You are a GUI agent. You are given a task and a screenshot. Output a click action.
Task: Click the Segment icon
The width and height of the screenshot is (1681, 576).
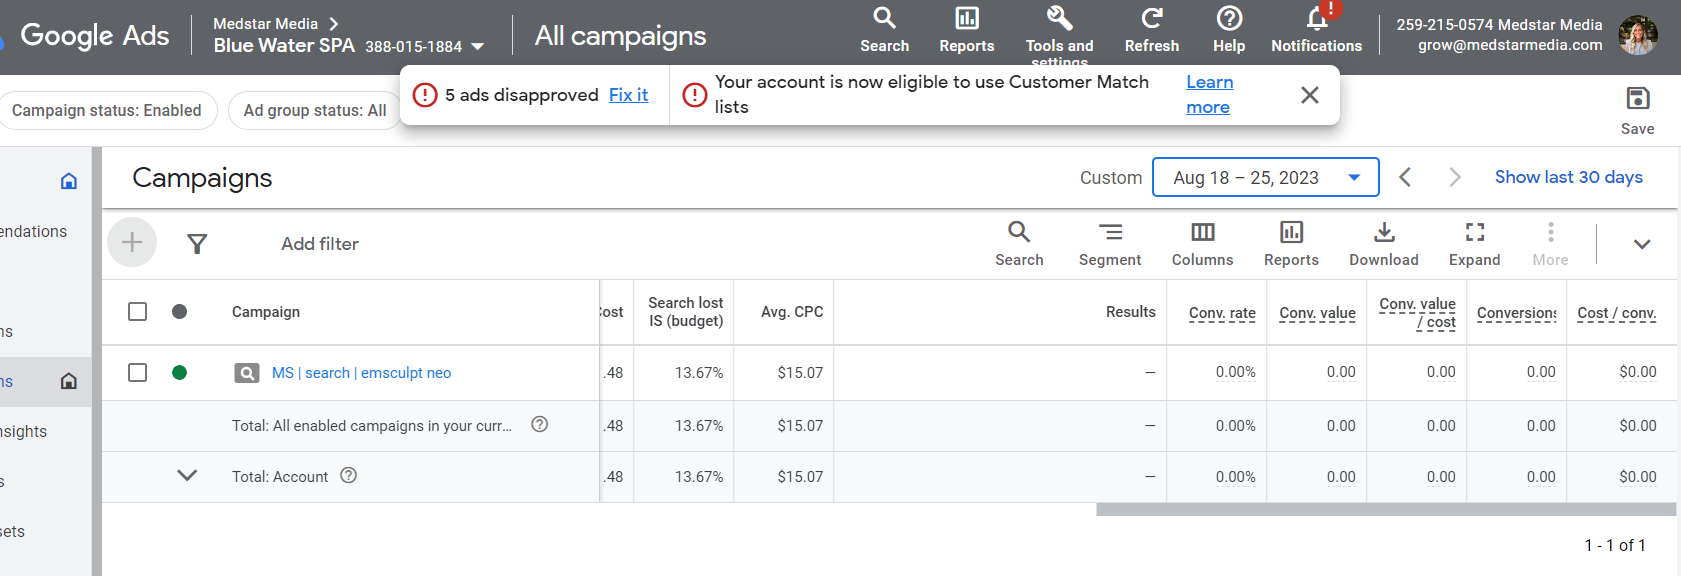1109,244
